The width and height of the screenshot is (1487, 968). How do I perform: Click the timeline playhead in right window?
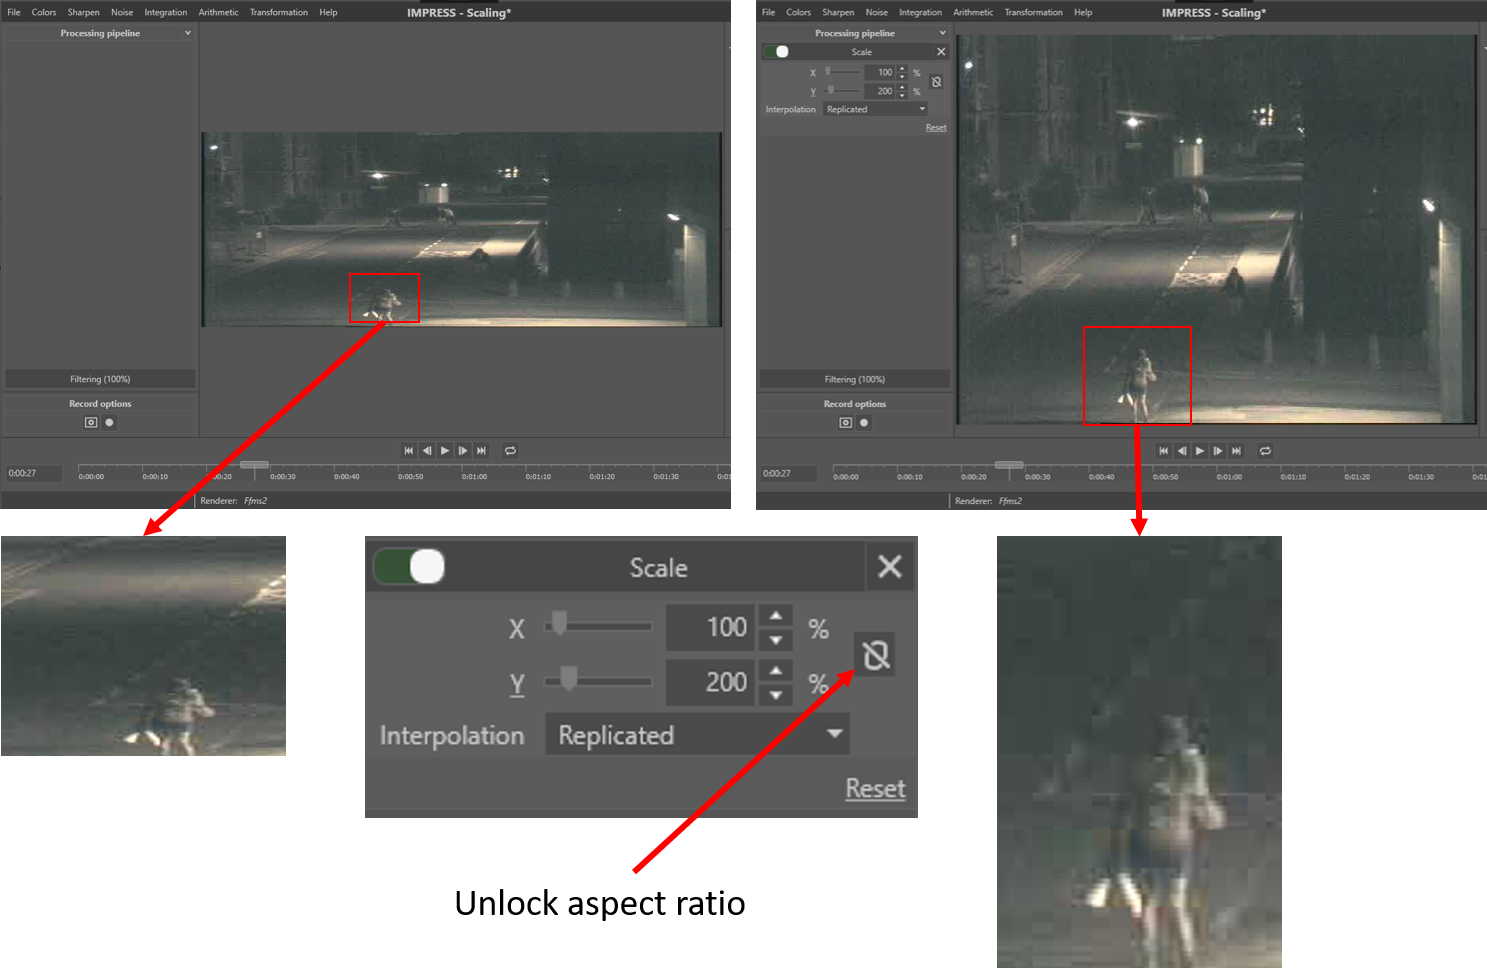click(x=1009, y=465)
